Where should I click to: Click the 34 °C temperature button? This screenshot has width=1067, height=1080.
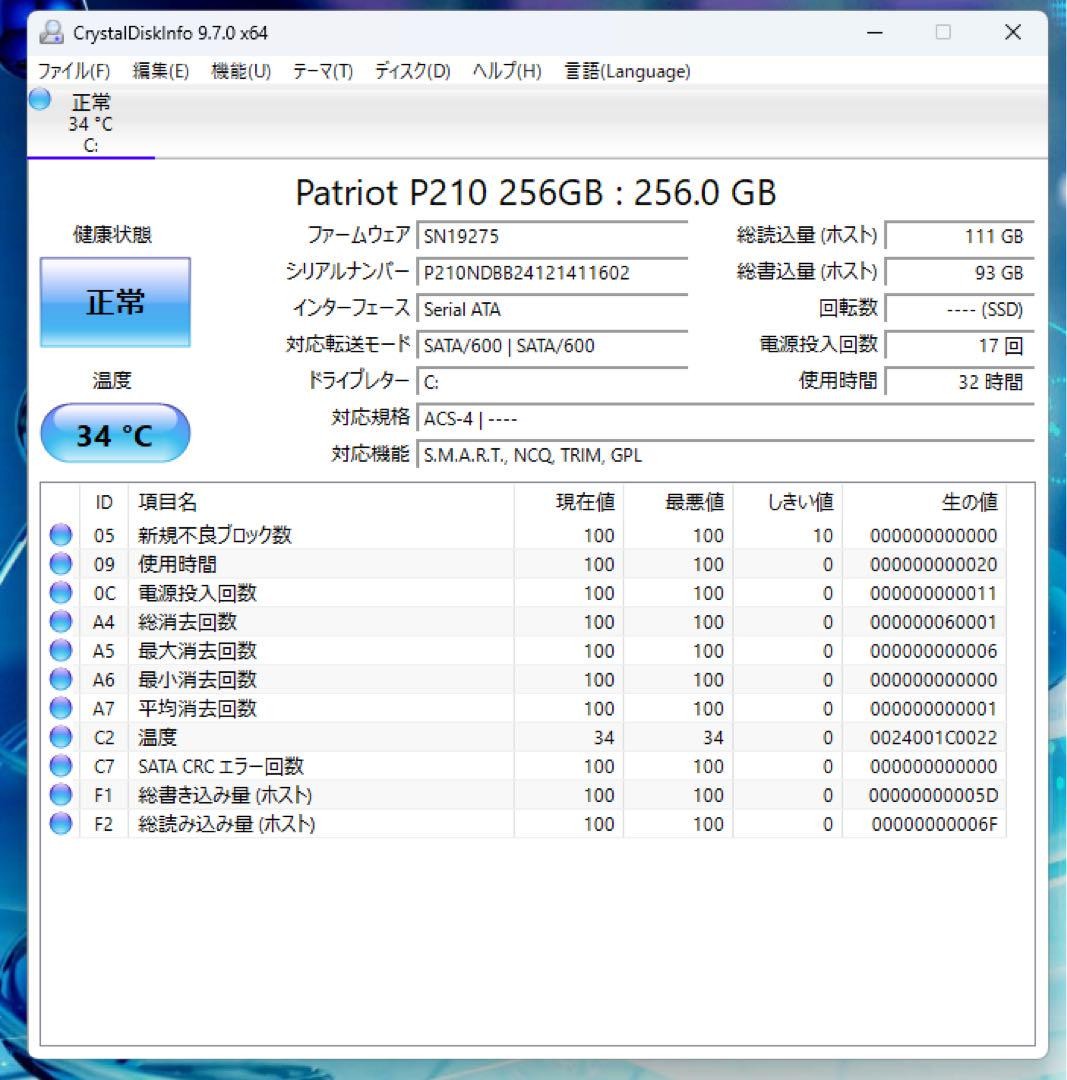click(x=115, y=433)
